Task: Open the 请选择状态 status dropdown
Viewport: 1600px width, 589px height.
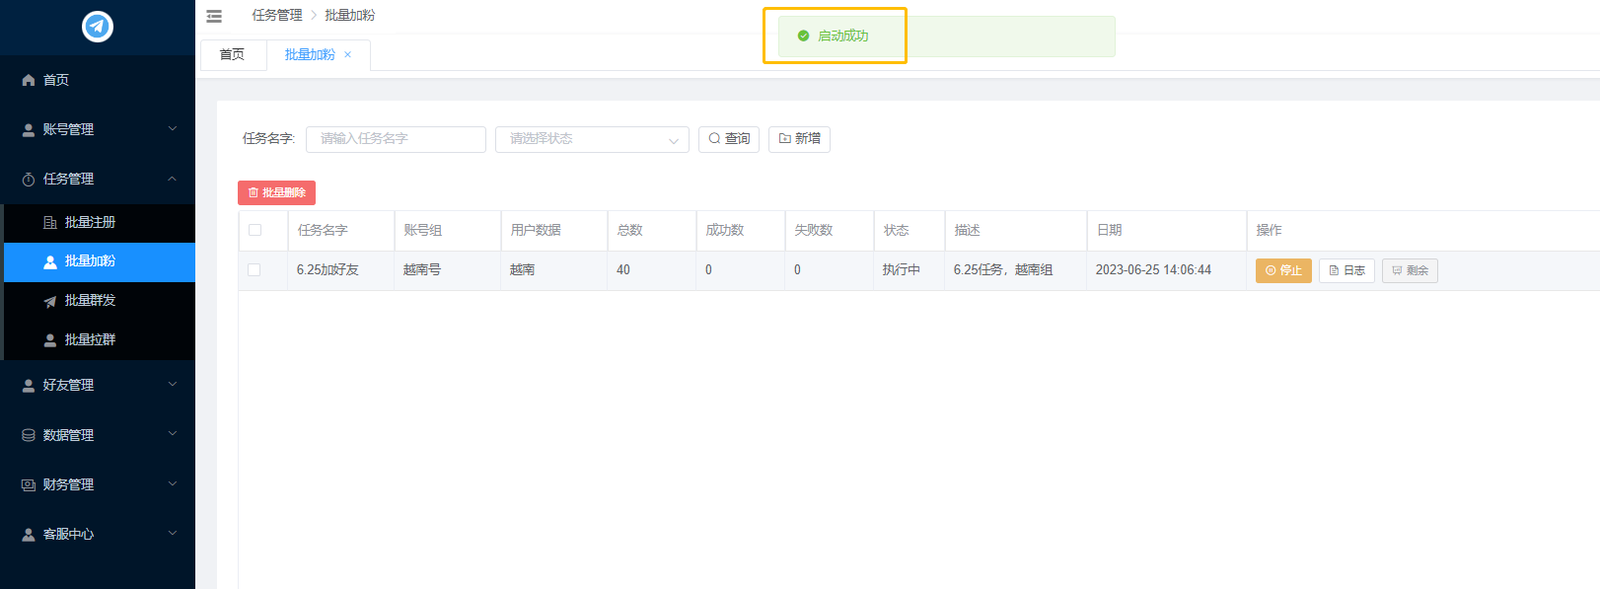Action: click(x=592, y=139)
